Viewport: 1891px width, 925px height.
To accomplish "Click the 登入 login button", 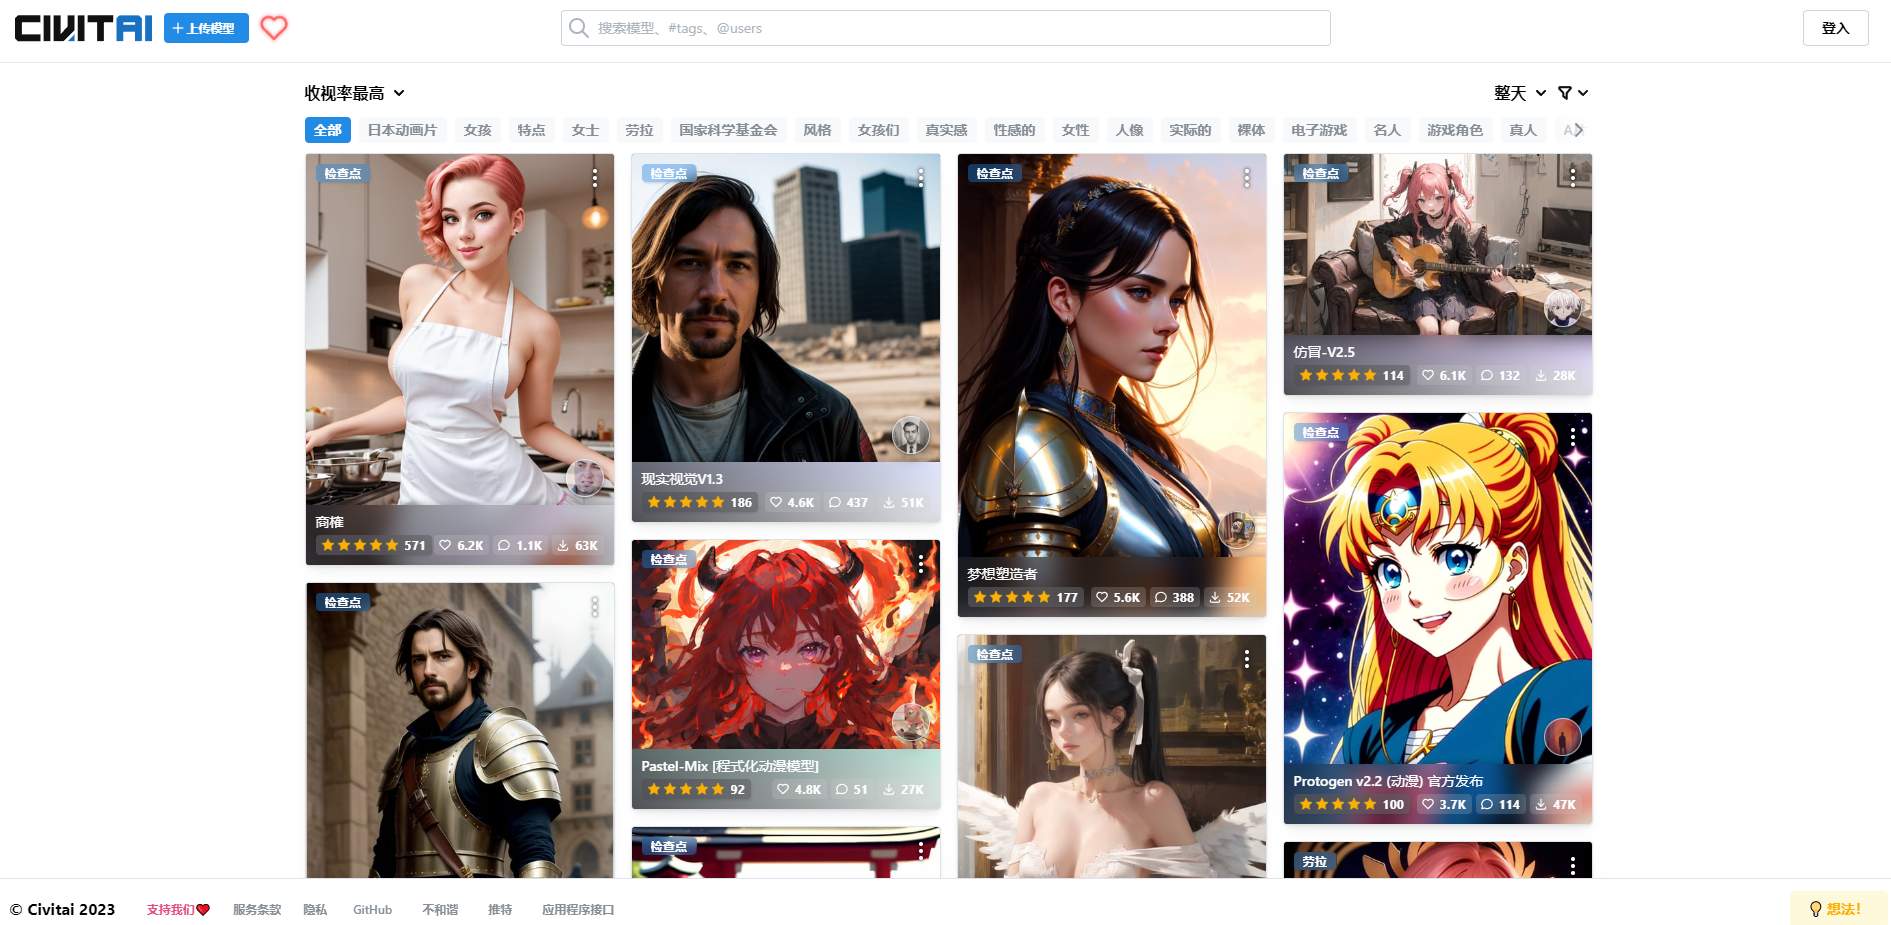I will pyautogui.click(x=1835, y=28).
